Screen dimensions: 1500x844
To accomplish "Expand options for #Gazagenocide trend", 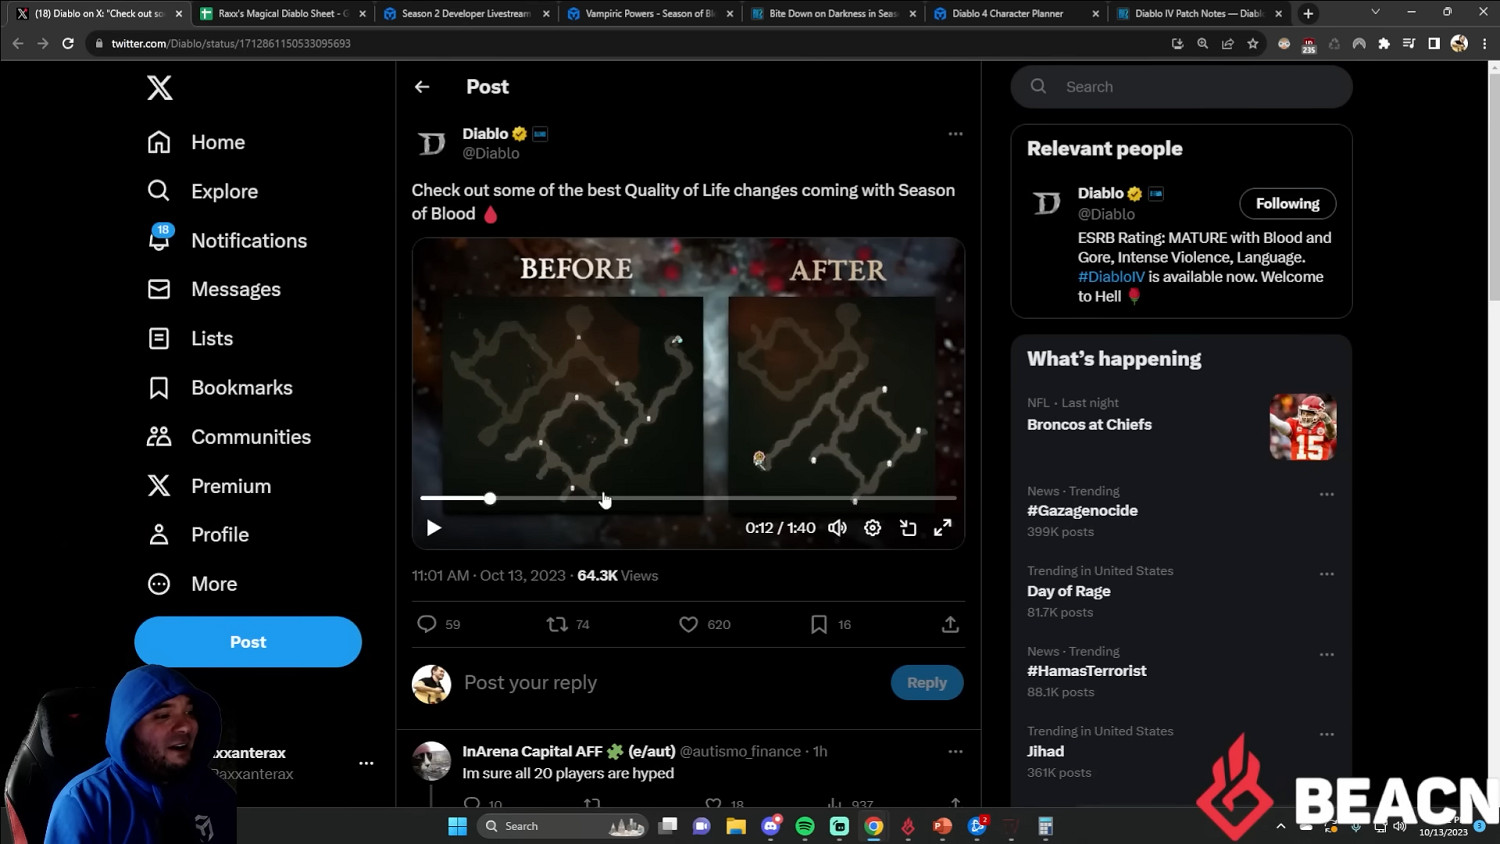I will 1326,494.
